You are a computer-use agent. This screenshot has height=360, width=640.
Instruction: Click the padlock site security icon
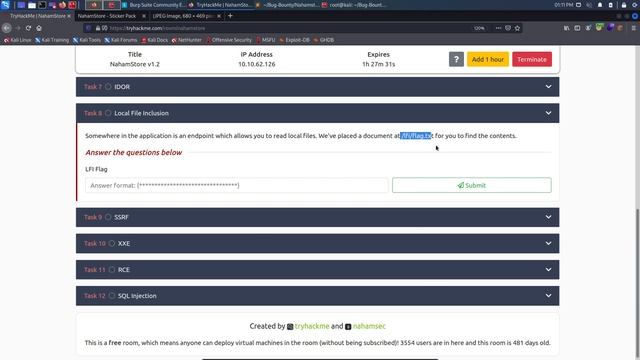(98, 28)
